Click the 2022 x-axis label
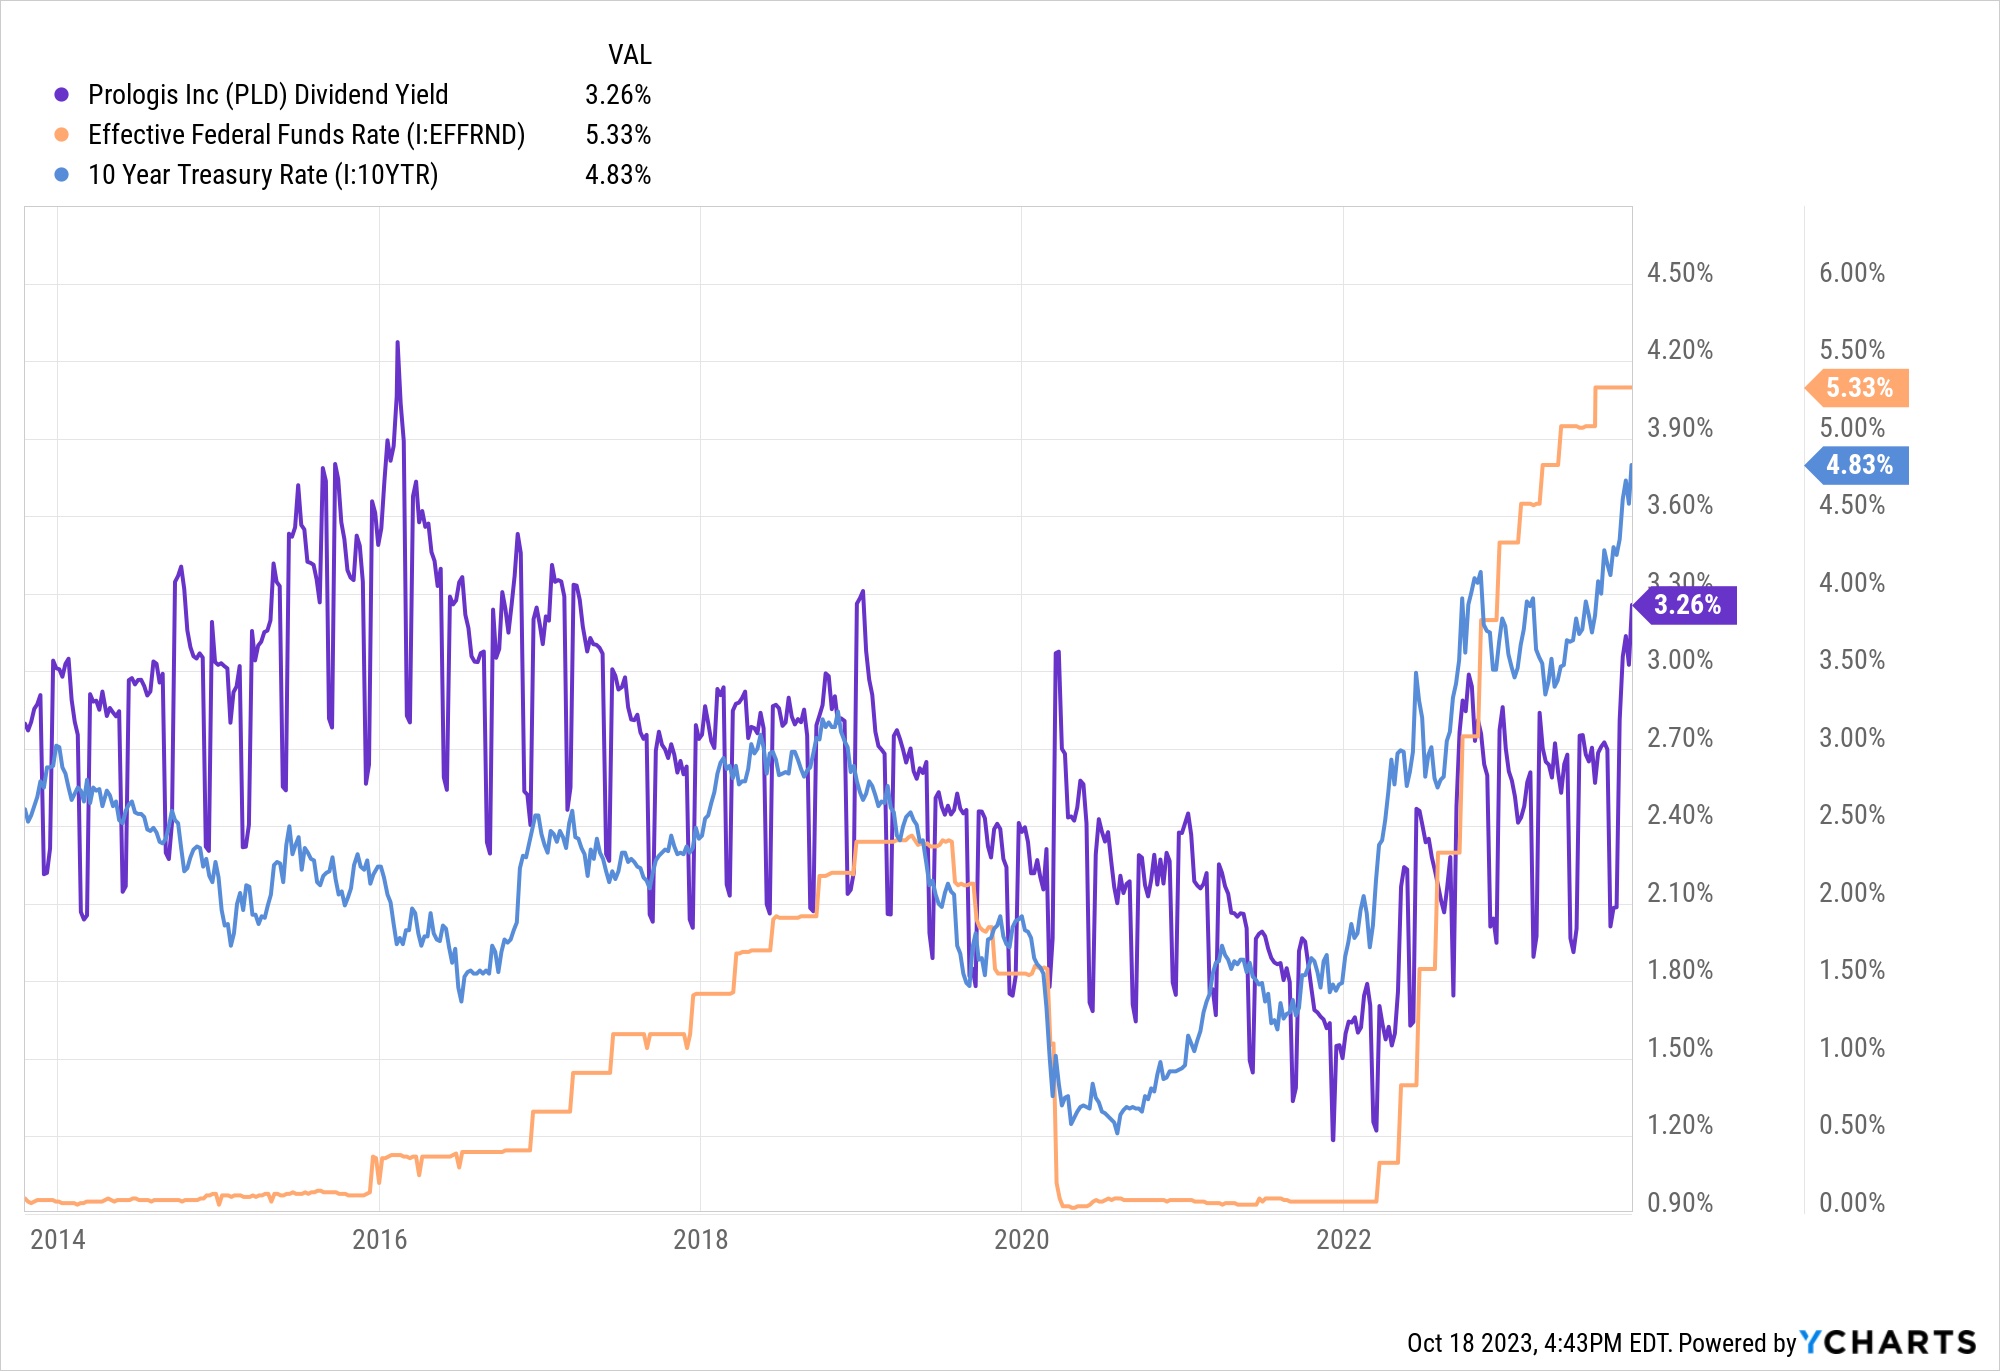This screenshot has height=1371, width=2000. pos(1343,1240)
